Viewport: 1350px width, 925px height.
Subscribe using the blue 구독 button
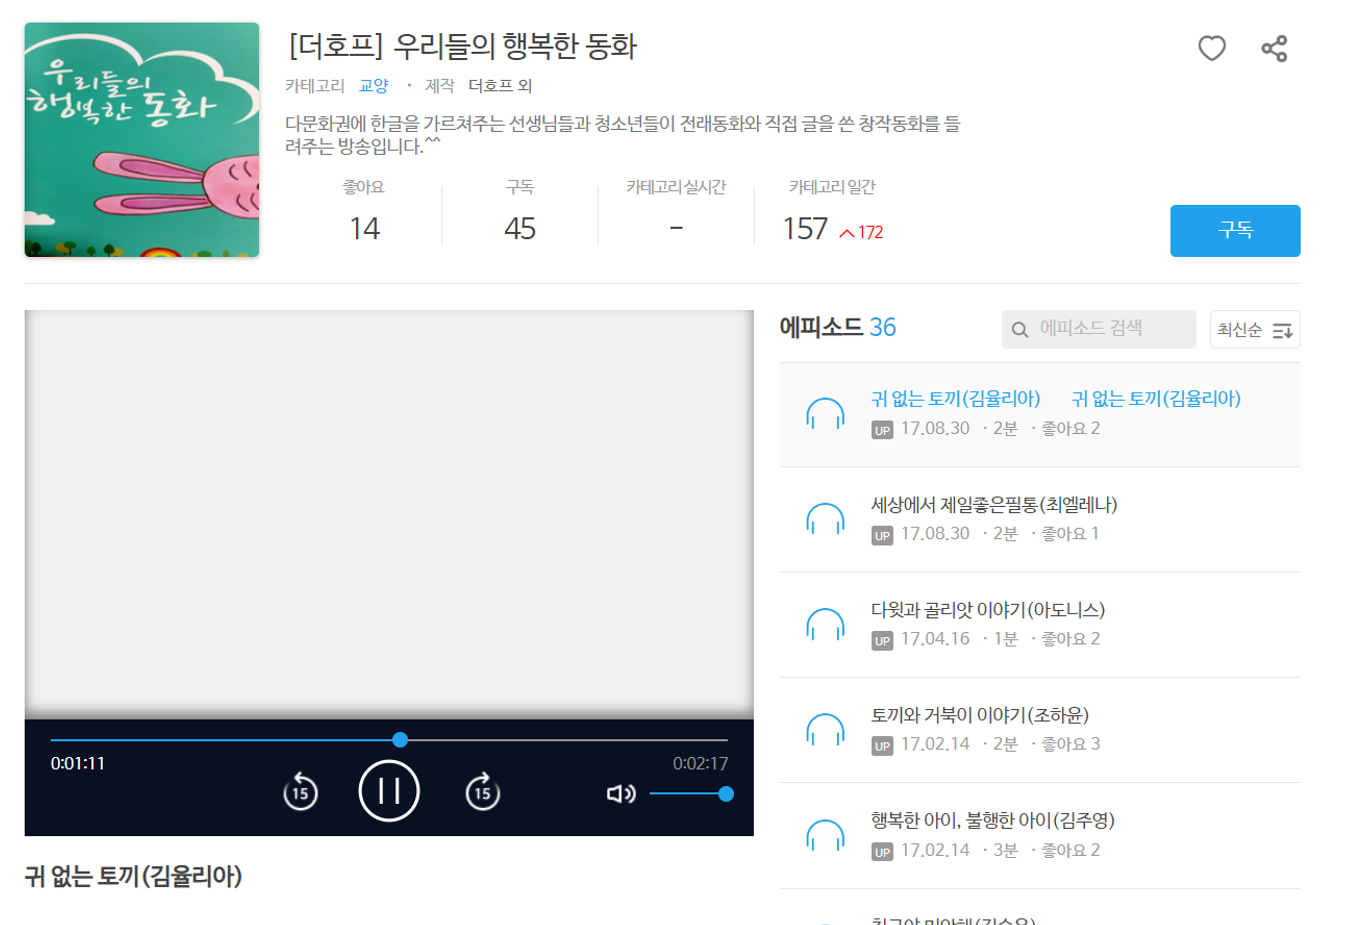pos(1234,231)
